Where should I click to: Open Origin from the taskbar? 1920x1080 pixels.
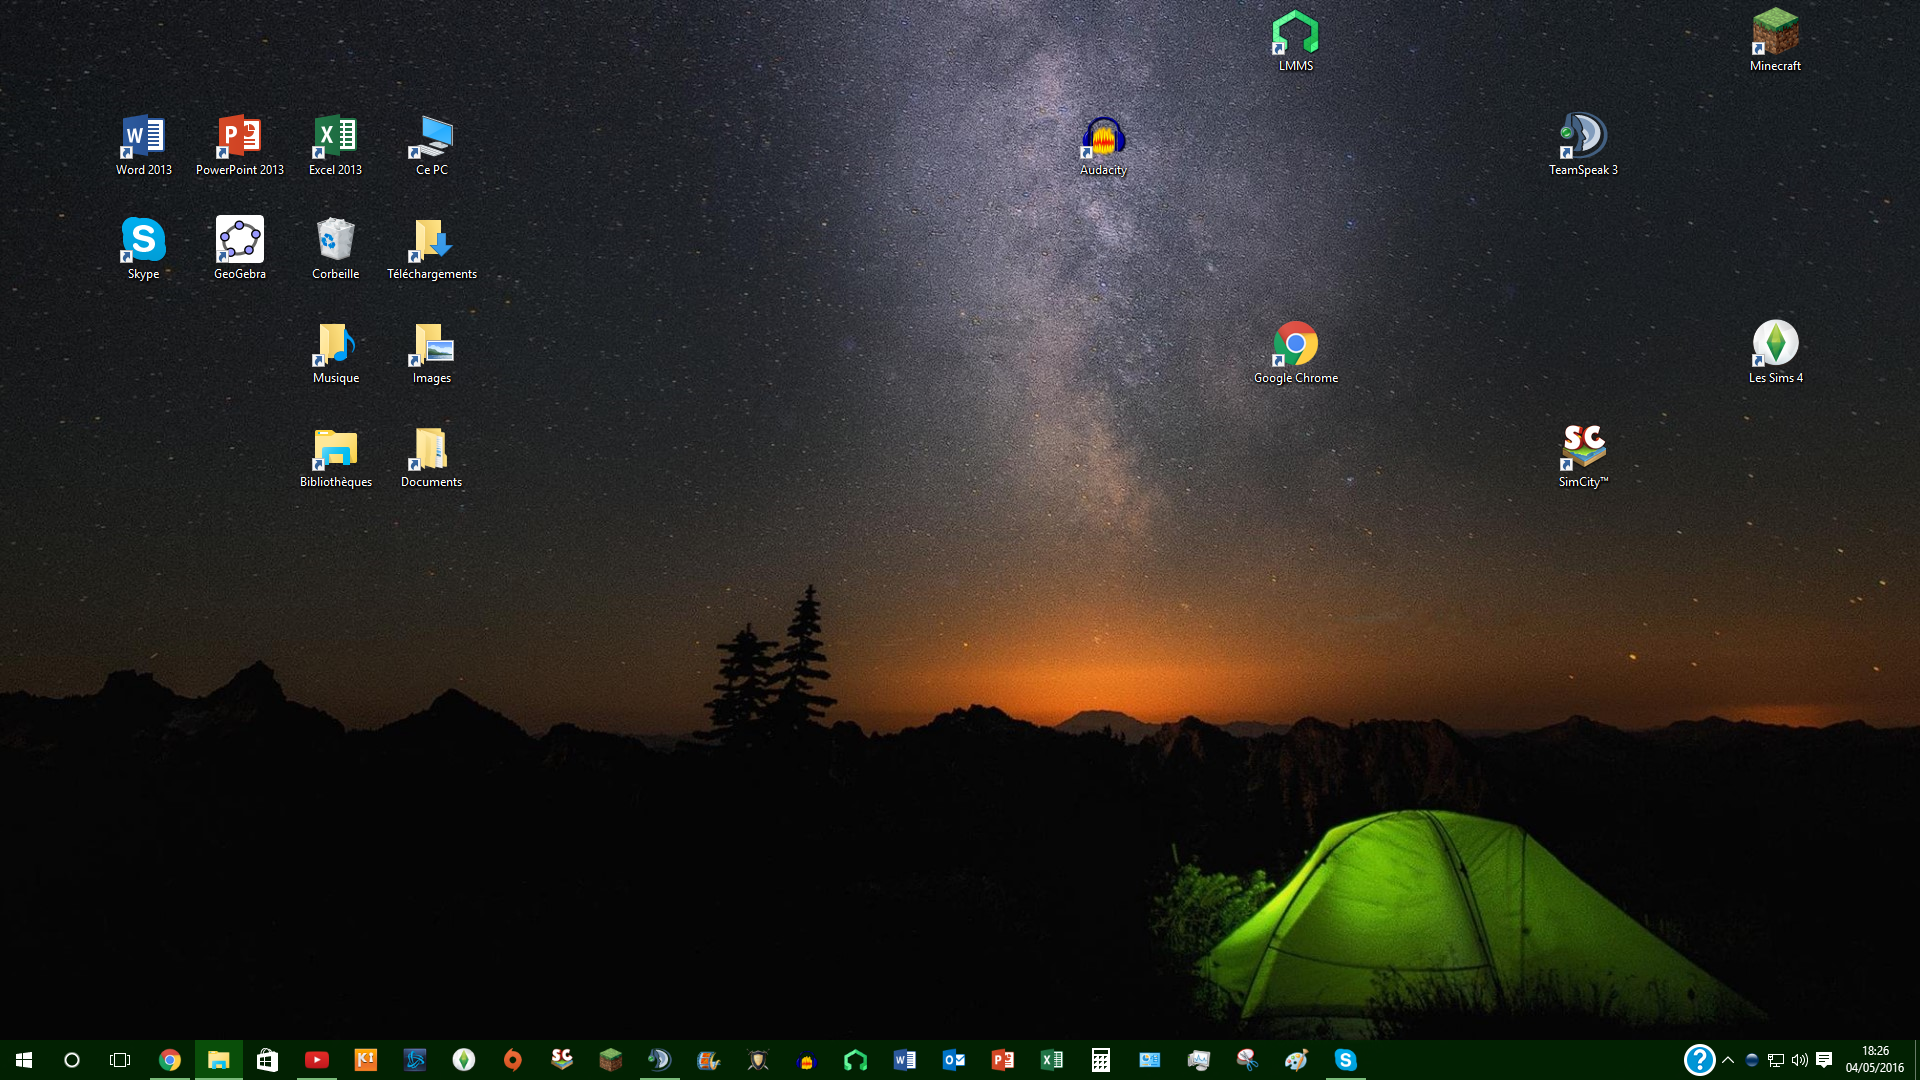point(513,1060)
